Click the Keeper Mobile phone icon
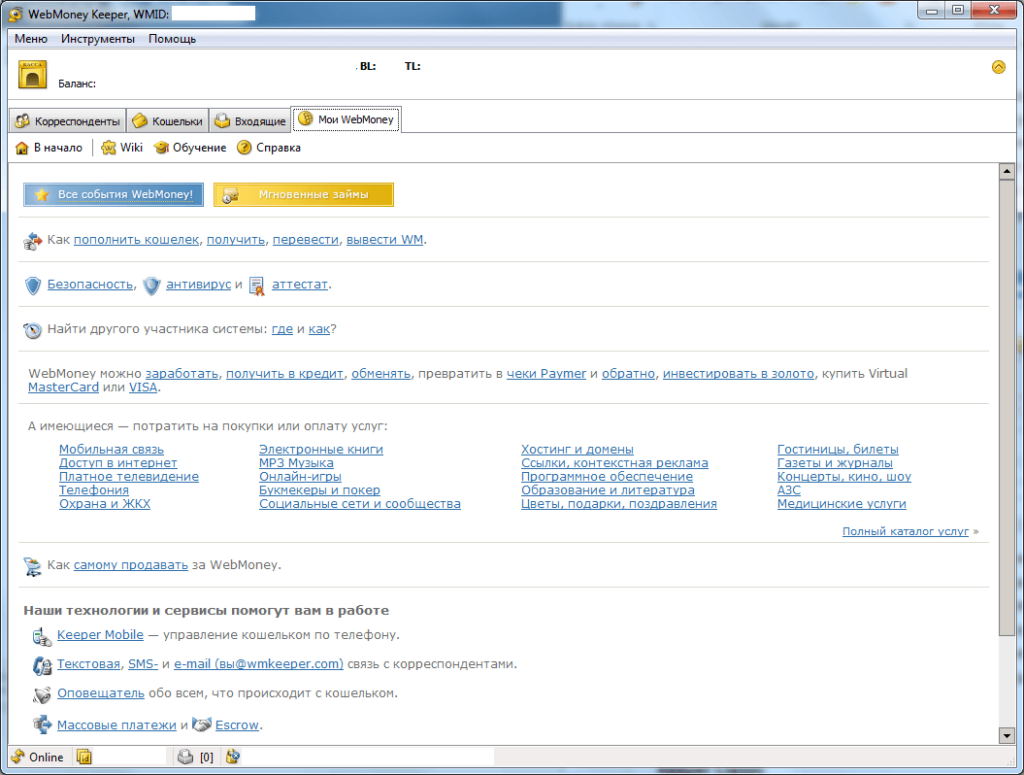The height and width of the screenshot is (775, 1024). [42, 636]
